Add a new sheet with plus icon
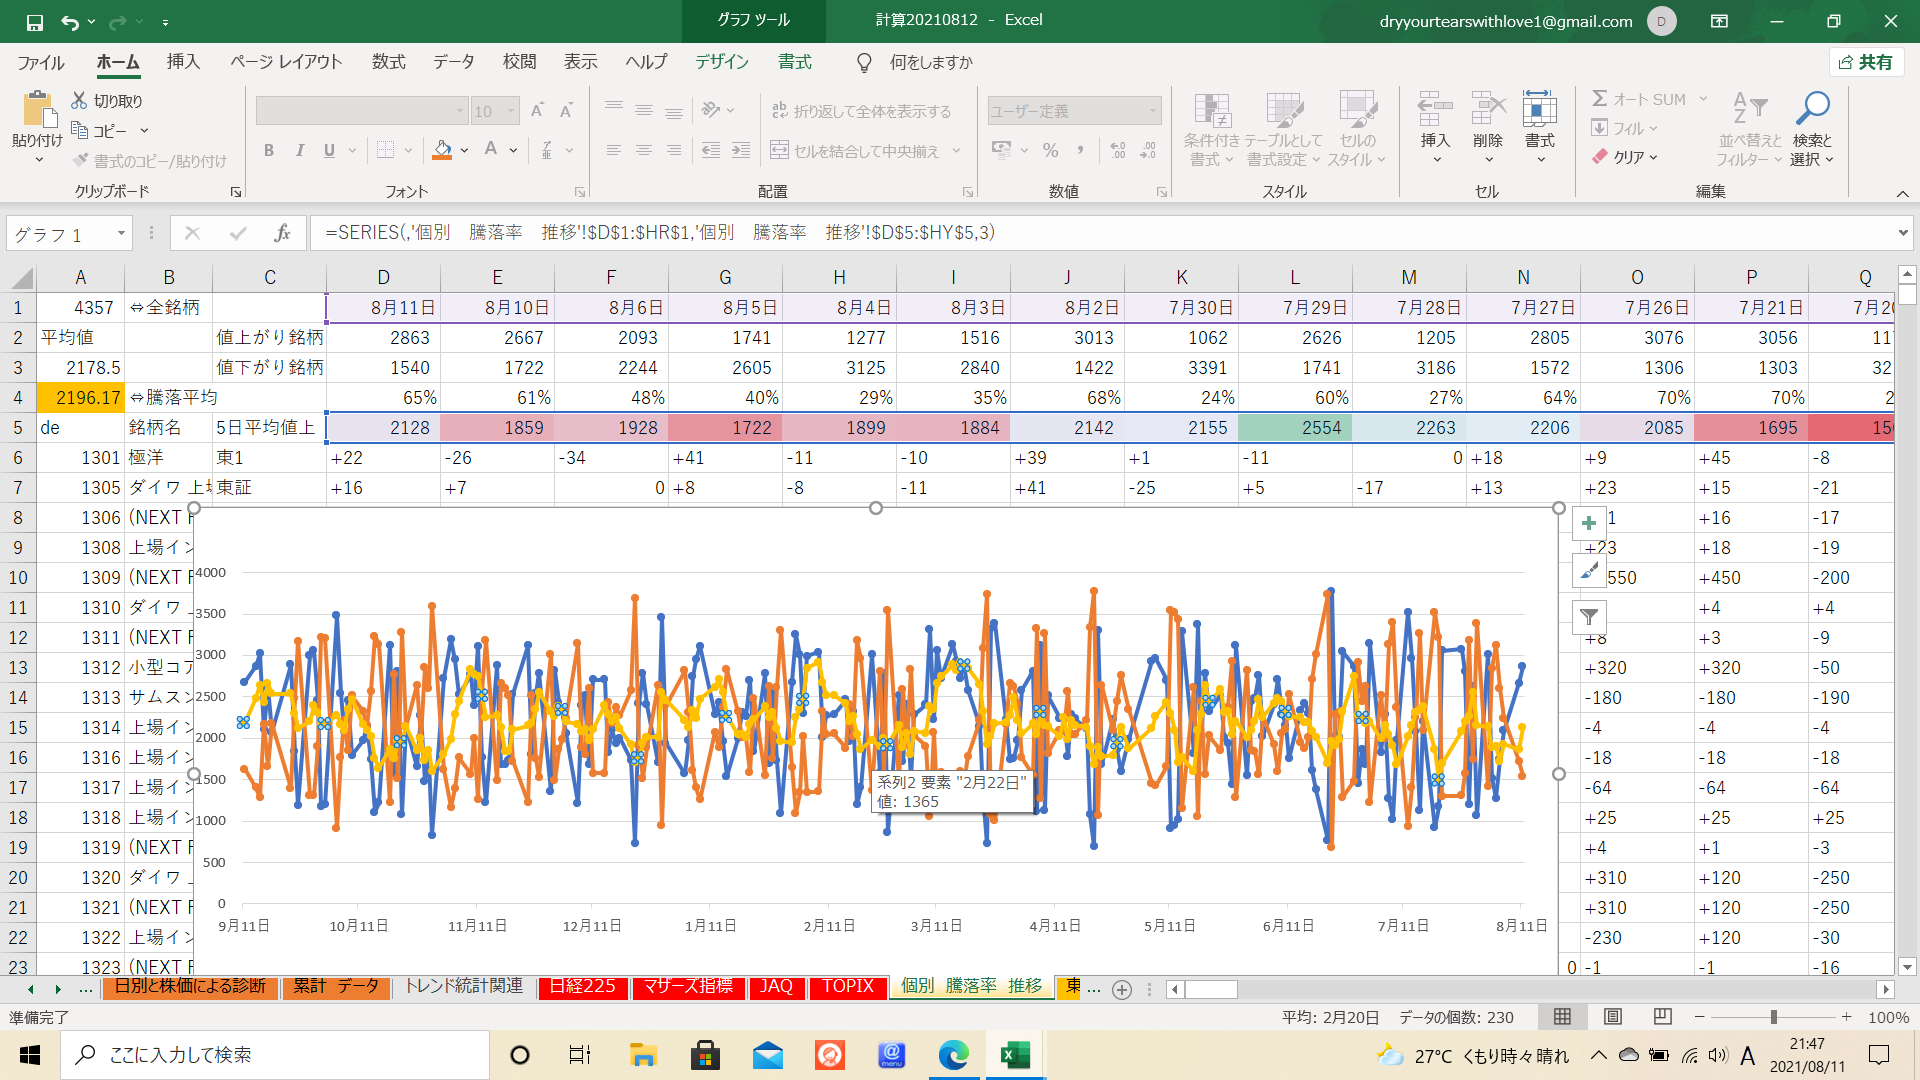 coord(1122,989)
